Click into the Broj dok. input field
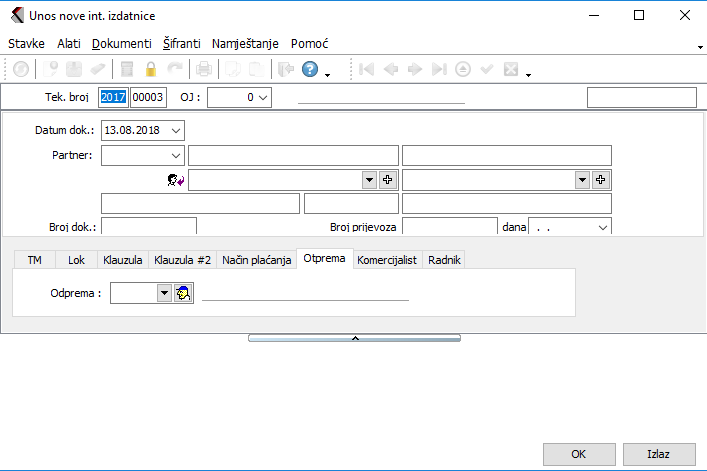707x471 pixels. point(149,227)
